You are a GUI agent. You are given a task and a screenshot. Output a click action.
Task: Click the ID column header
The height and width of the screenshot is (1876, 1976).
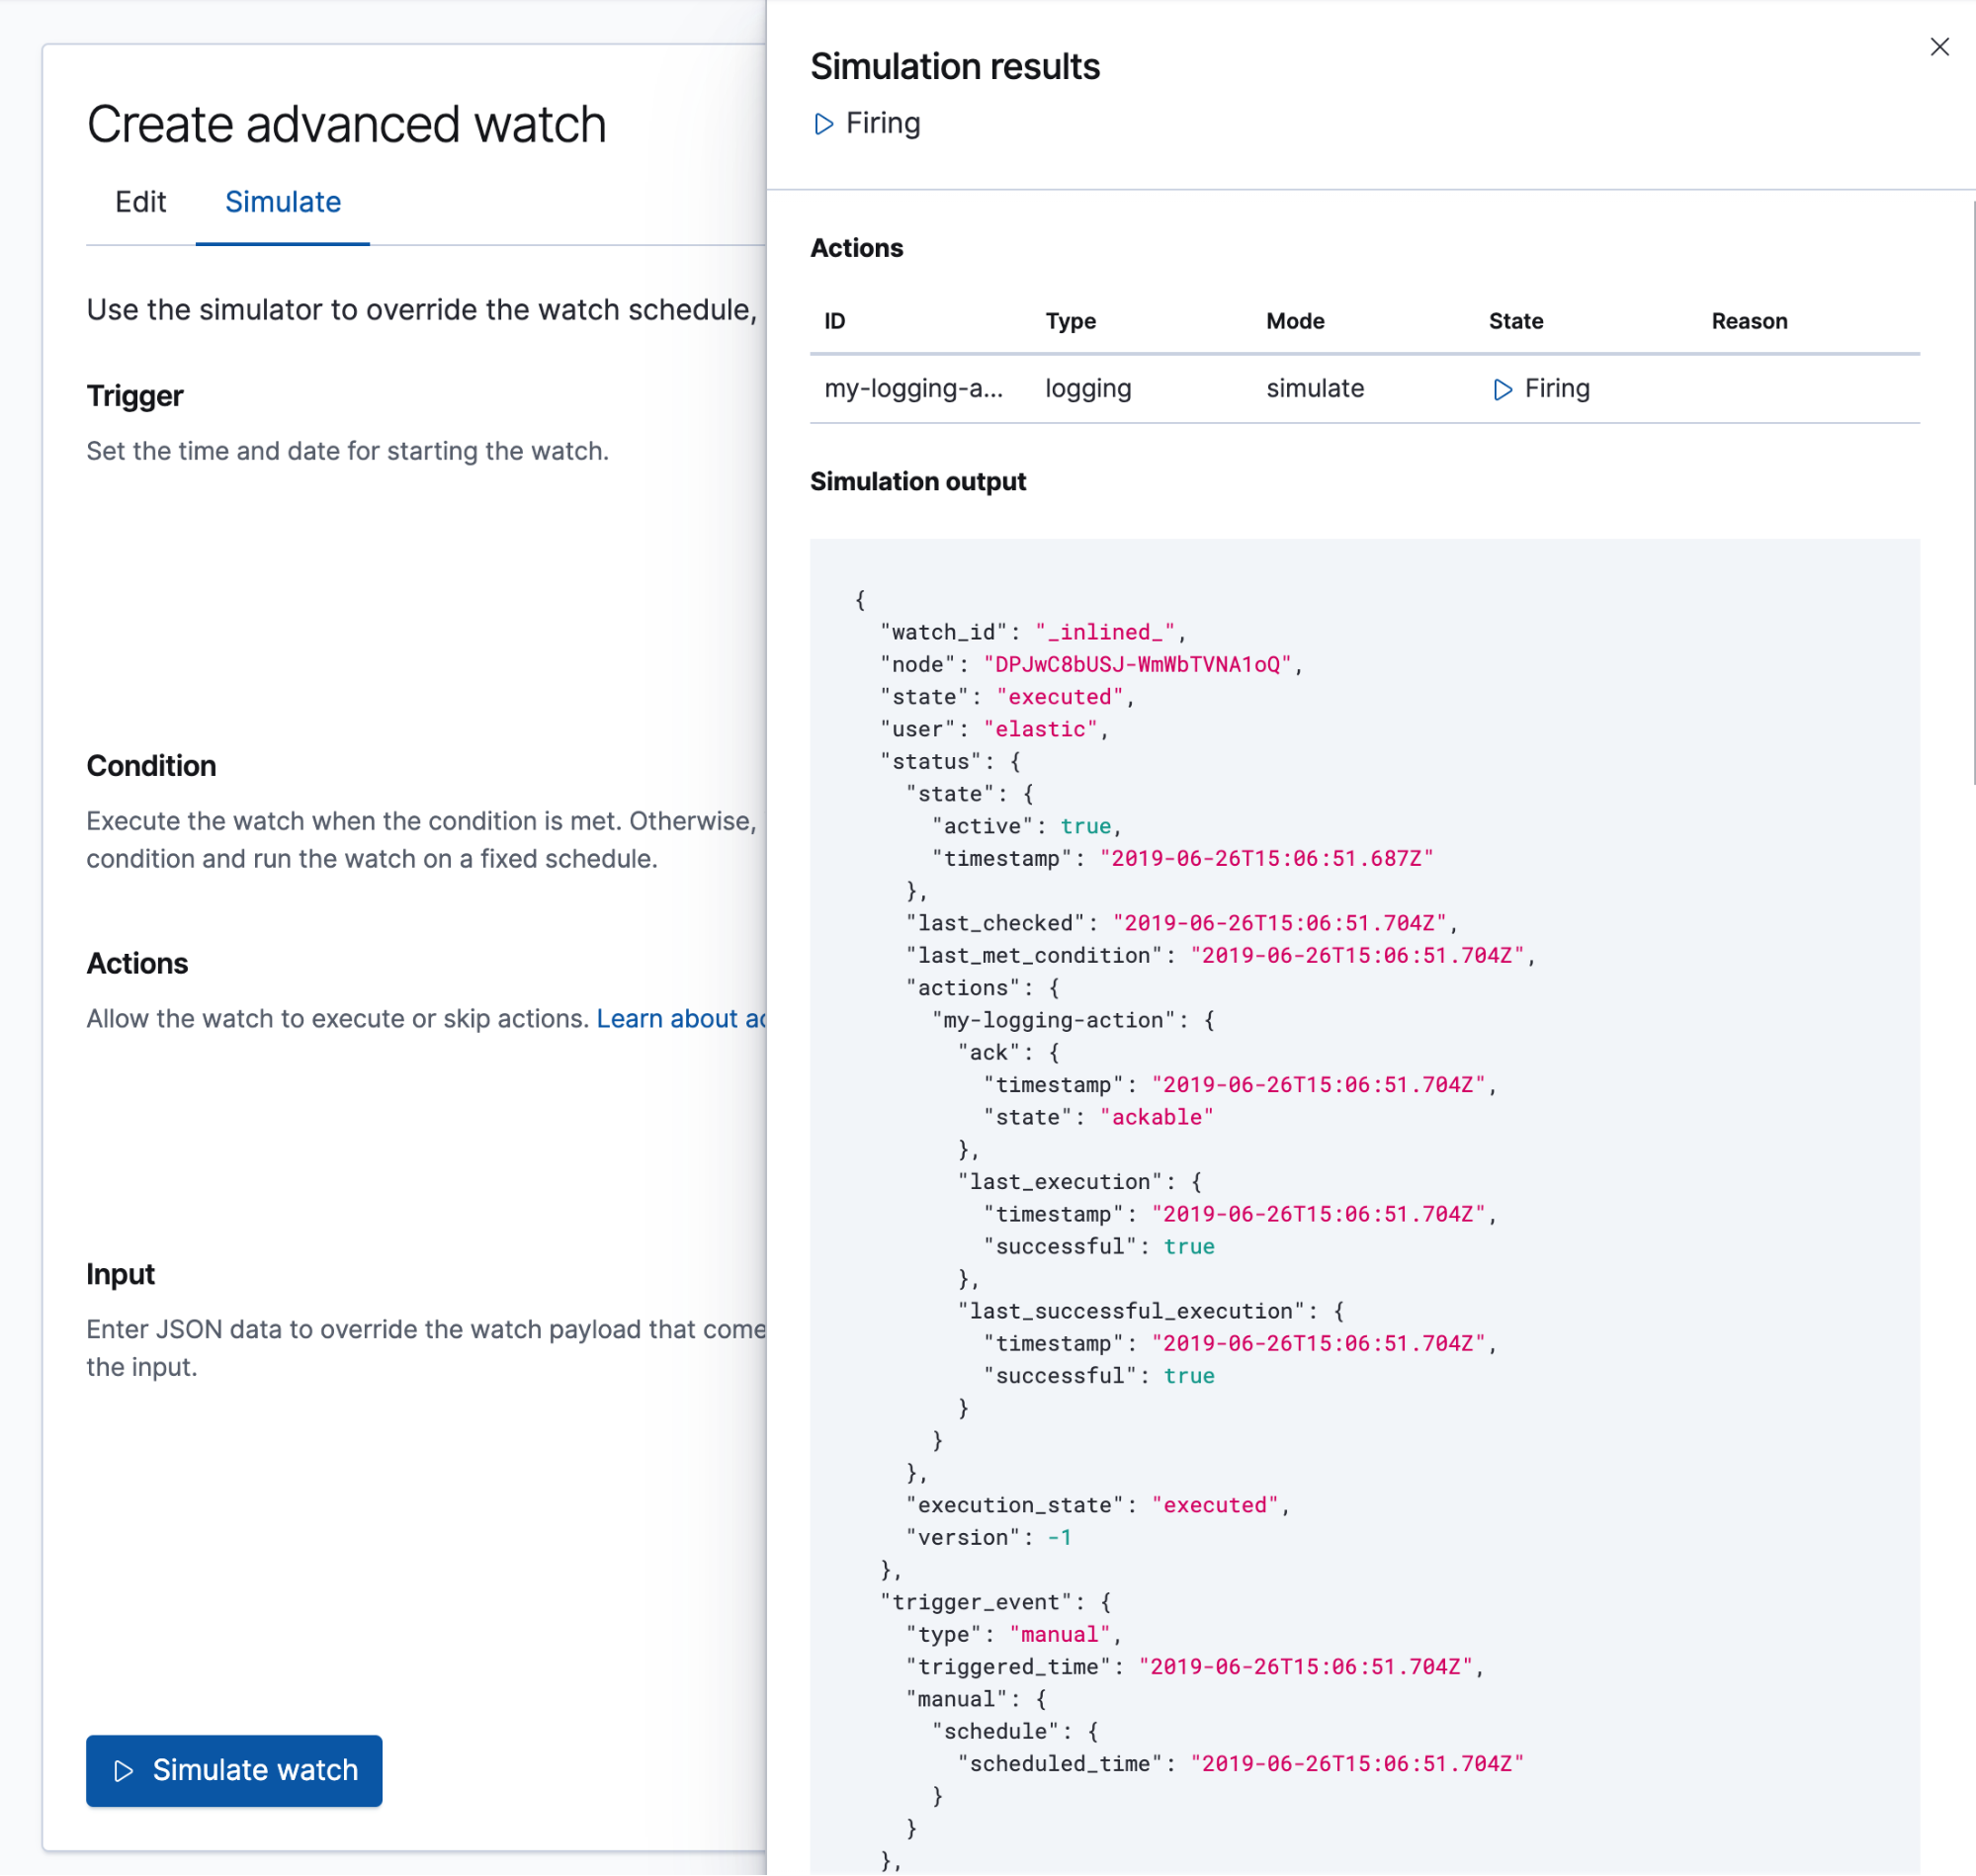pos(834,321)
